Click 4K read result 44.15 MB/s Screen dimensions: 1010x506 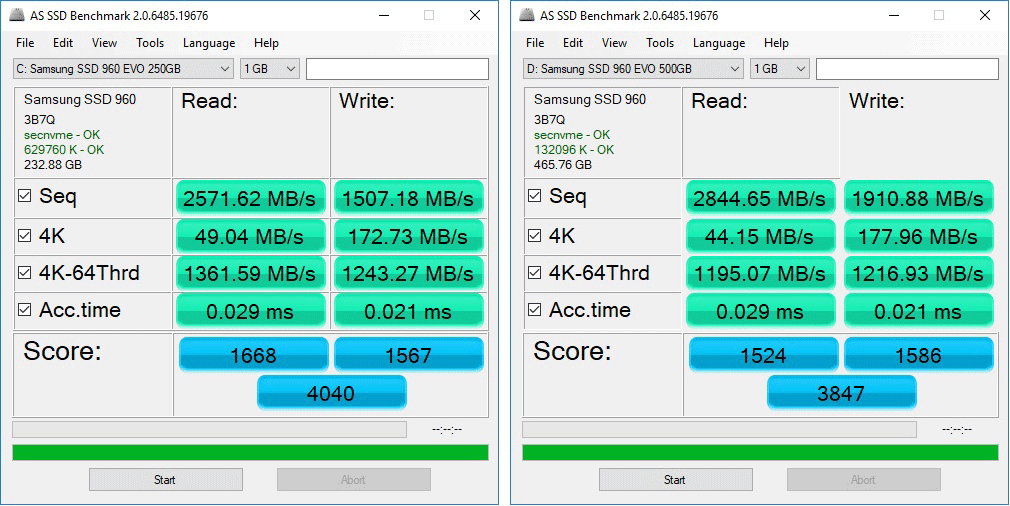tap(760, 236)
